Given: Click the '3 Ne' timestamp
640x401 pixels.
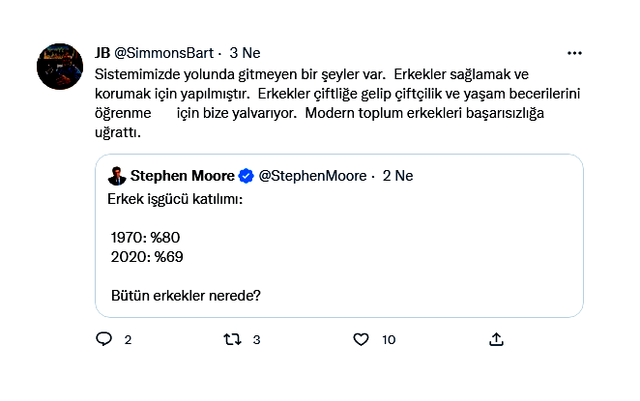Looking at the screenshot, I should (x=245, y=53).
